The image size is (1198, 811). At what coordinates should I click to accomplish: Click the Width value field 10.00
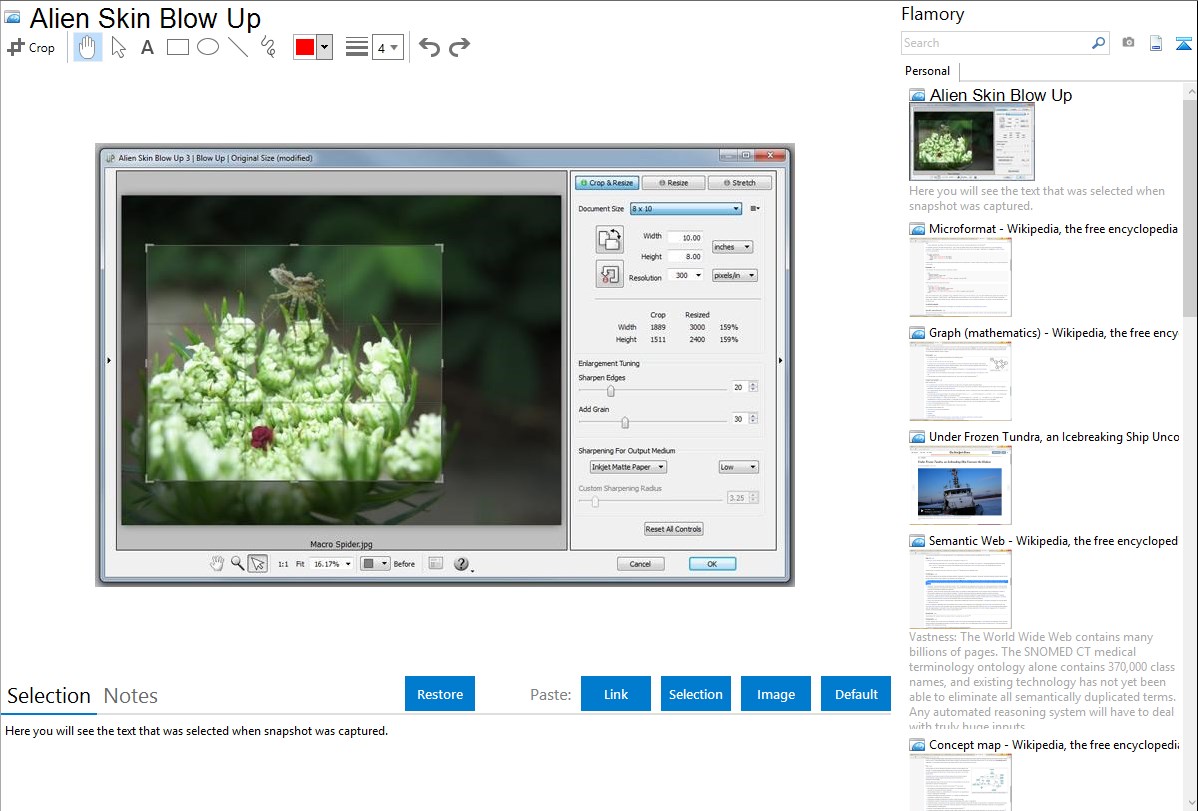[685, 238]
